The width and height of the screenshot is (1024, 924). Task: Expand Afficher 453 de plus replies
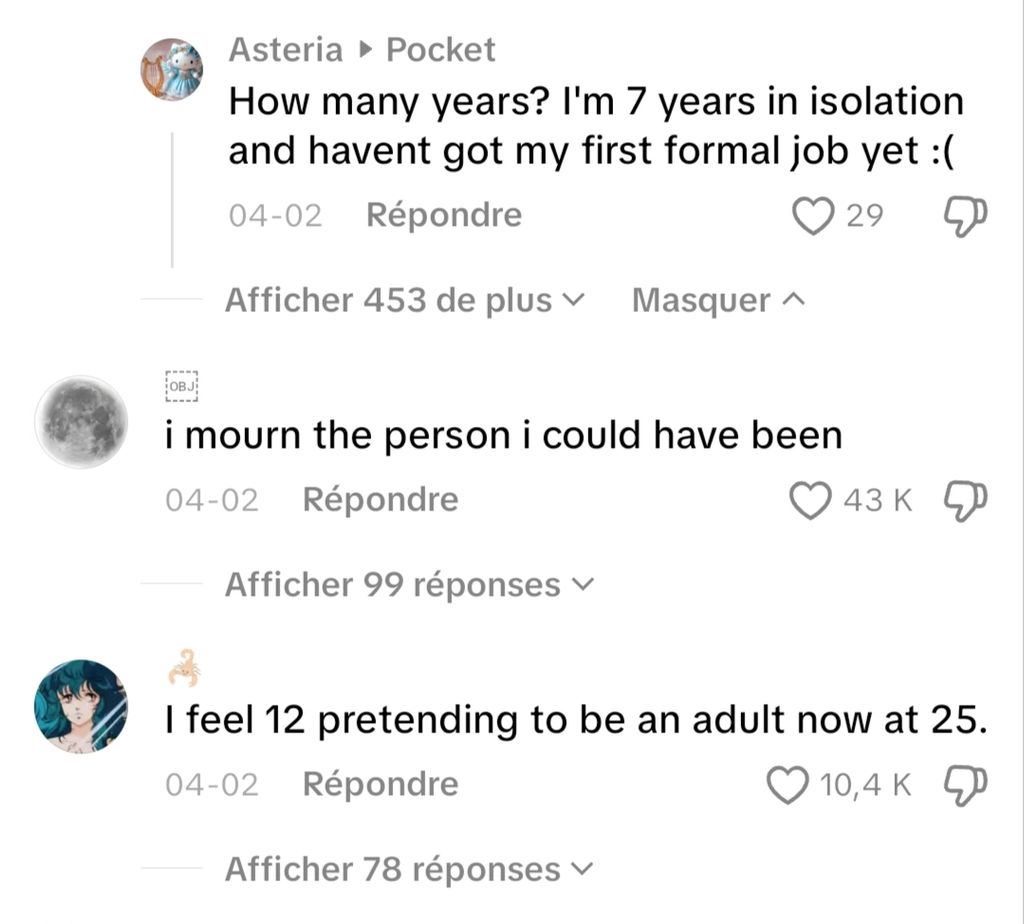[404, 300]
